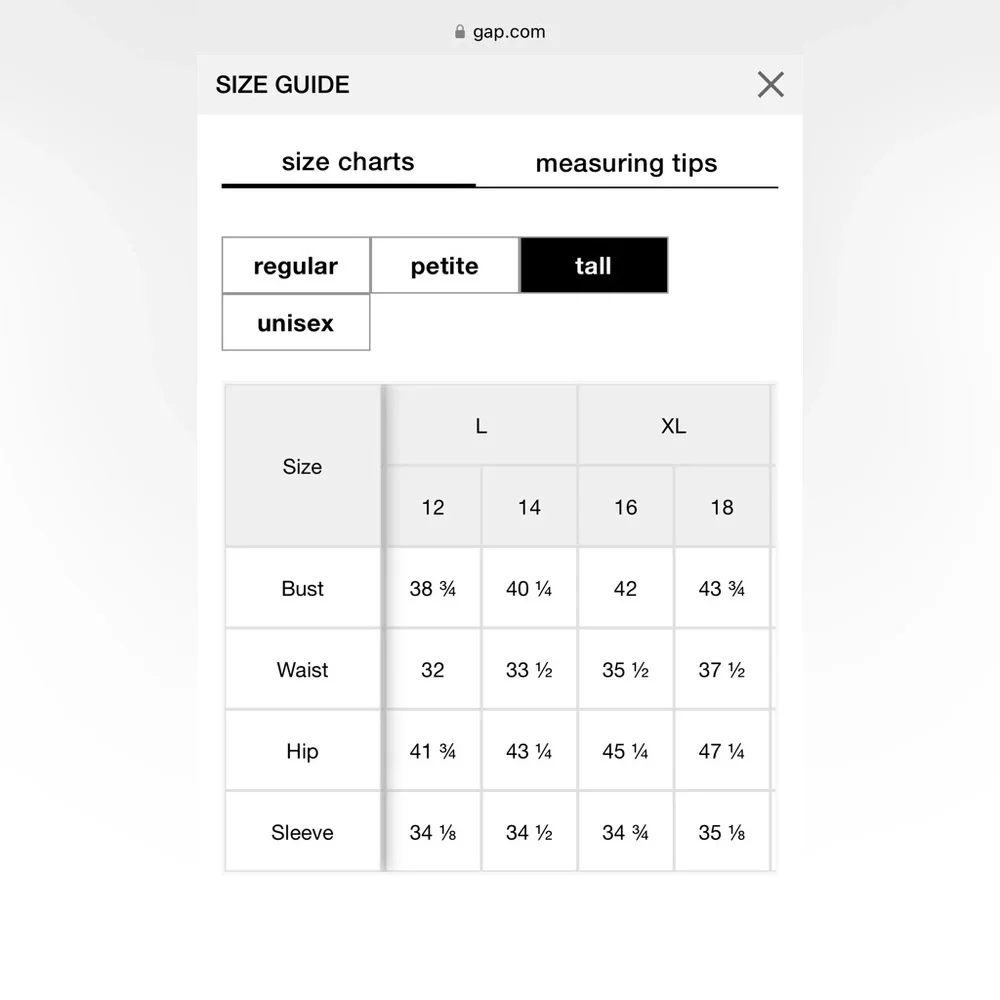Viewport: 1000px width, 1000px height.
Task: Click the XL size column header
Action: (x=674, y=425)
